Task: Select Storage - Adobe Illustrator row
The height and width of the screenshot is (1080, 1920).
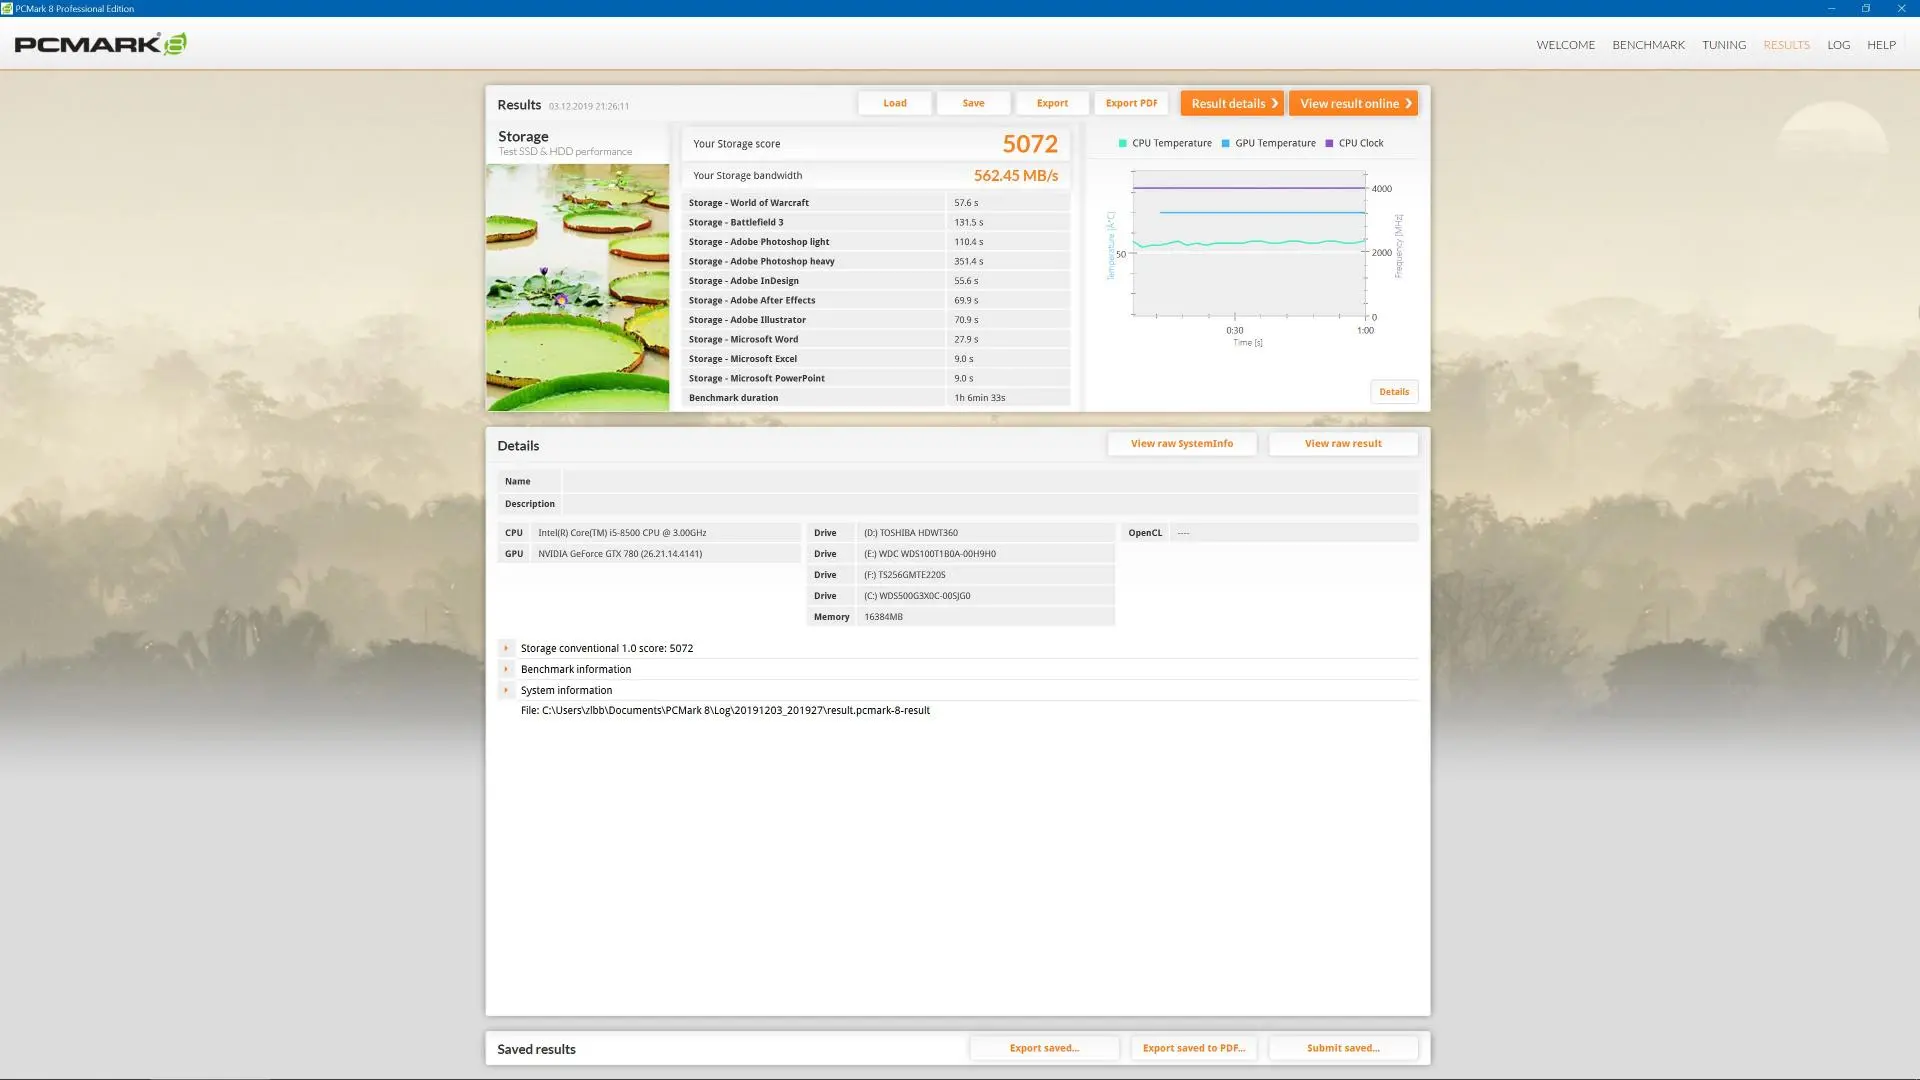Action: 876,320
